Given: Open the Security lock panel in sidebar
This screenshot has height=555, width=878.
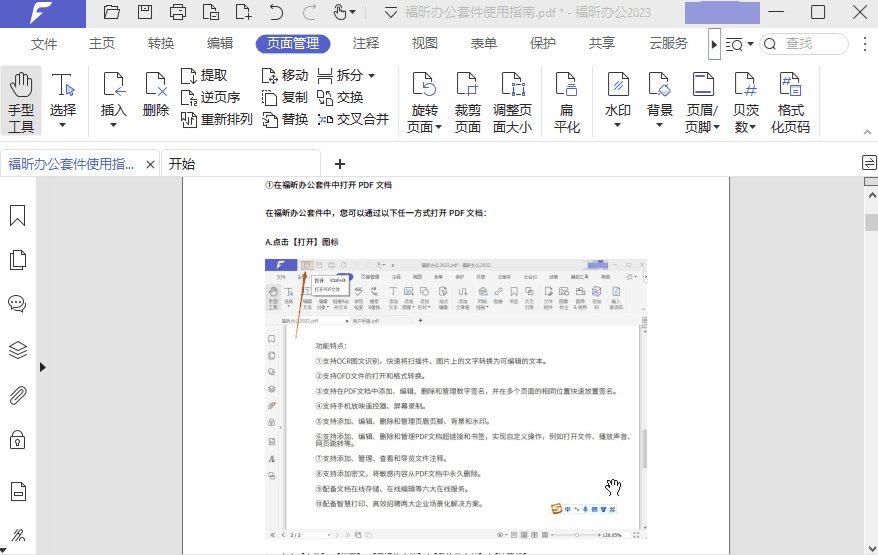Looking at the screenshot, I should (17, 440).
